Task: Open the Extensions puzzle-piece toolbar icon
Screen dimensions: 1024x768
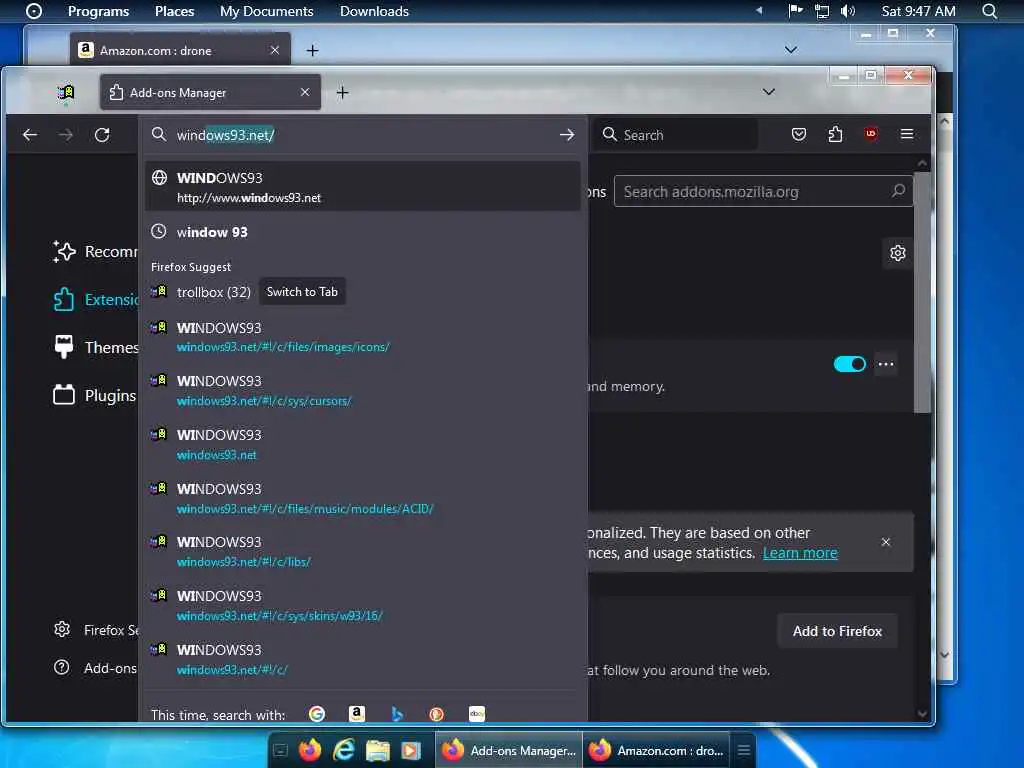Action: pos(835,135)
